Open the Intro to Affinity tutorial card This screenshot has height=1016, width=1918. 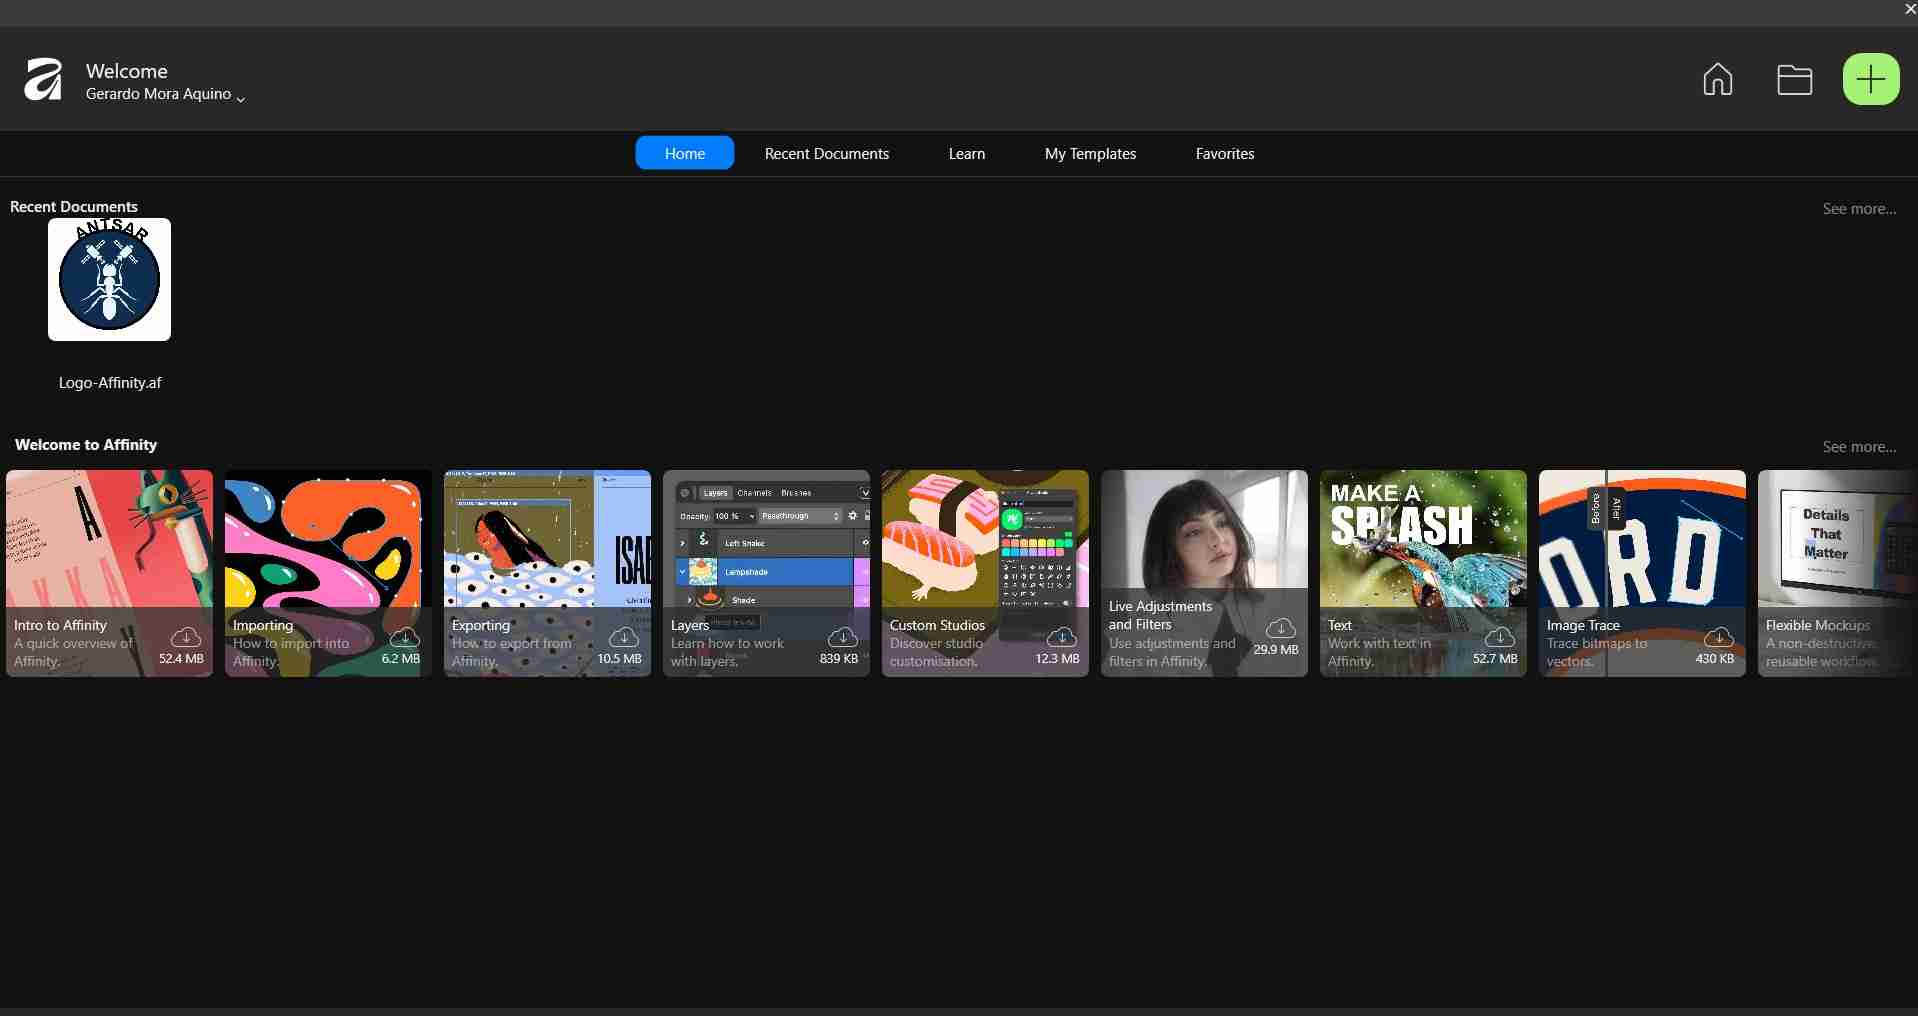tap(110, 573)
